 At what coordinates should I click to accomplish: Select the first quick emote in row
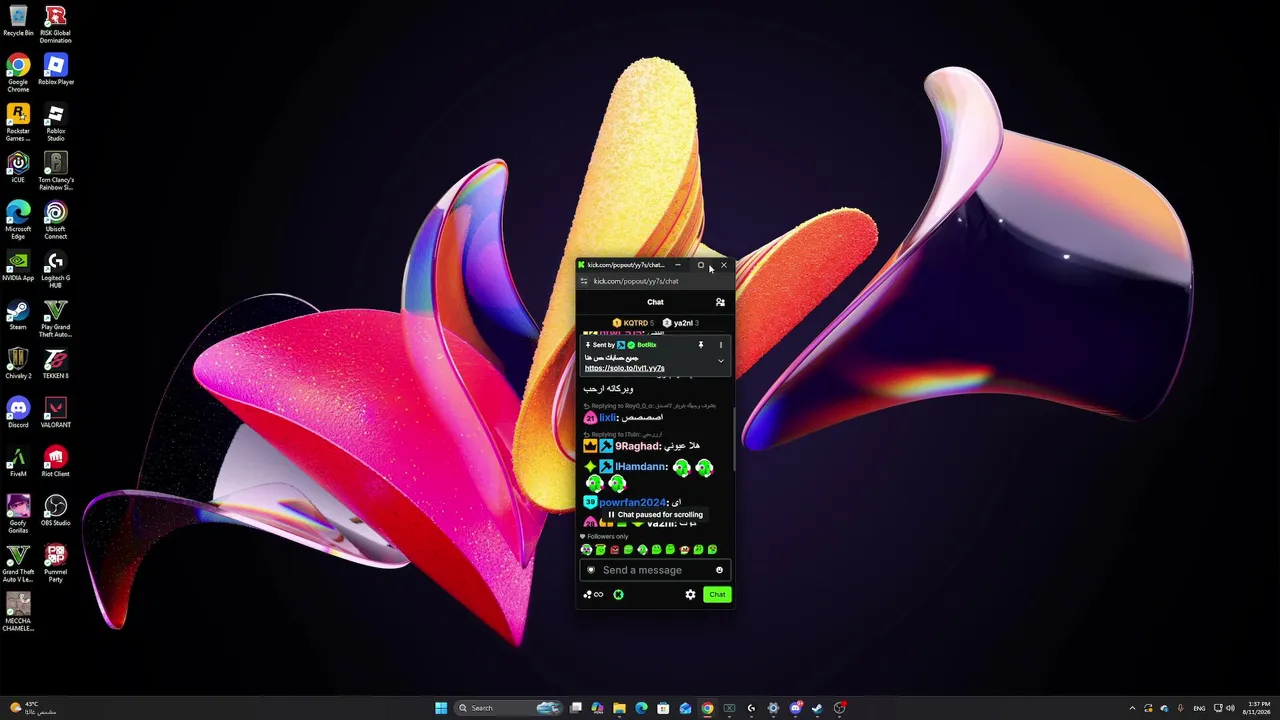pos(586,550)
